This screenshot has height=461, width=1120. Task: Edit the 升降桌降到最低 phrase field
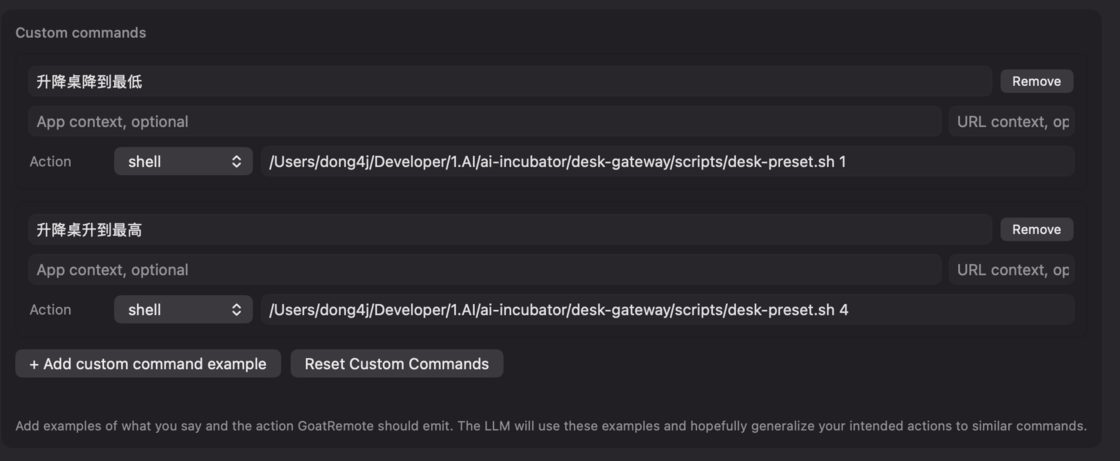tap(510, 81)
